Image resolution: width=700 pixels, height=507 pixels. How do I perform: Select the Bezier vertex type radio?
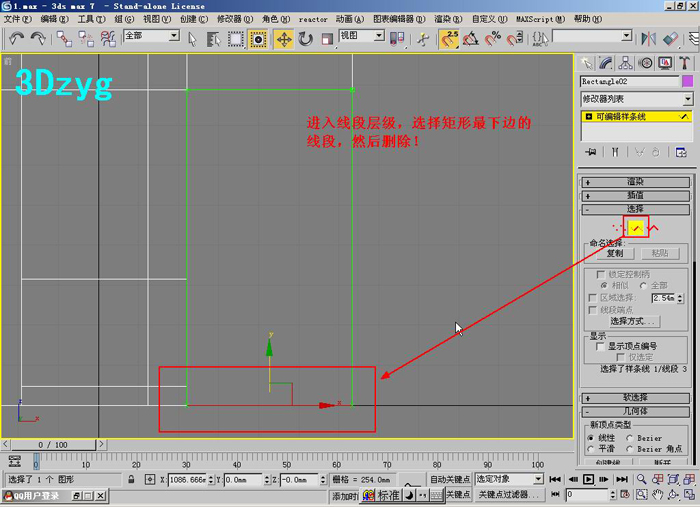[x=629, y=438]
